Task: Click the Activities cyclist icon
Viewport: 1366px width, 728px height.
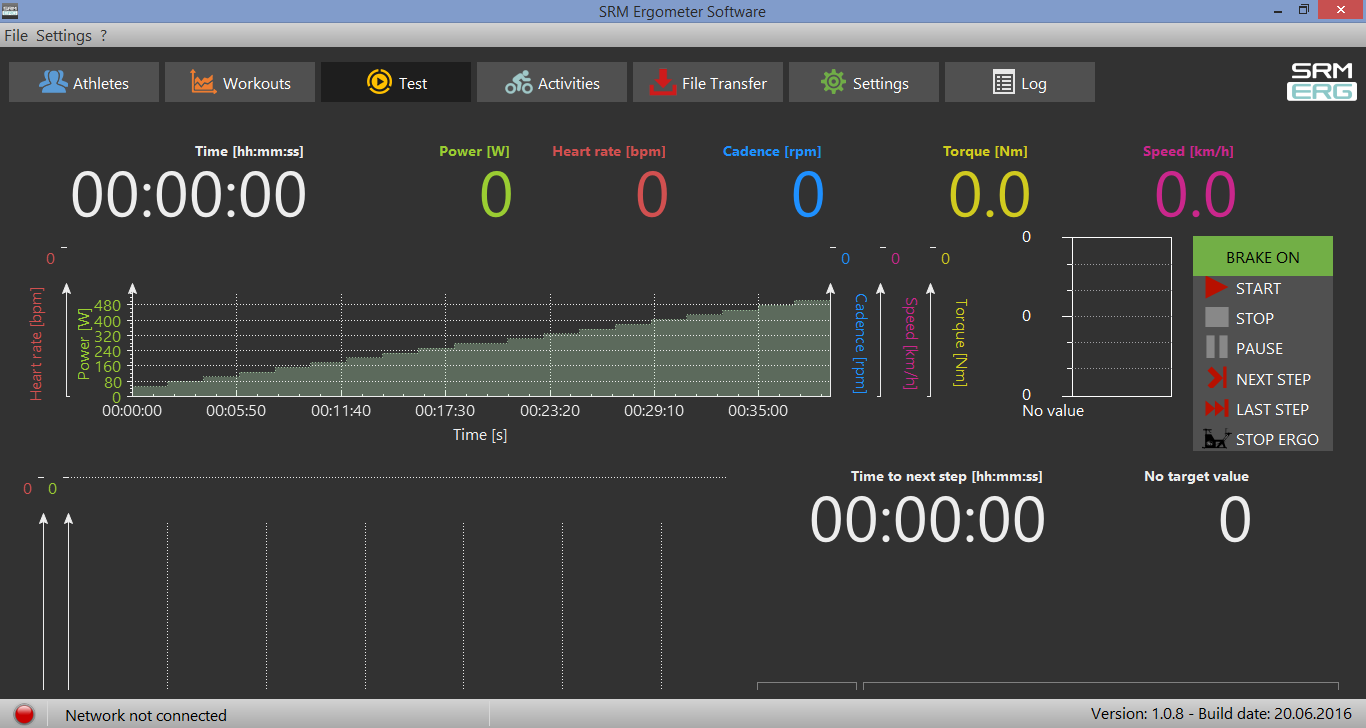Action: pyautogui.click(x=518, y=82)
